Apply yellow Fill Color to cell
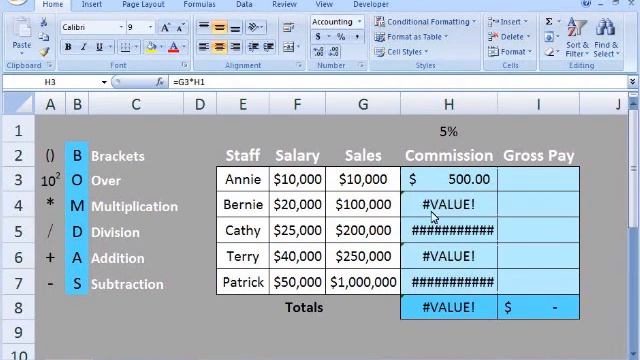Screen dimensions: 640x360 coord(151,47)
